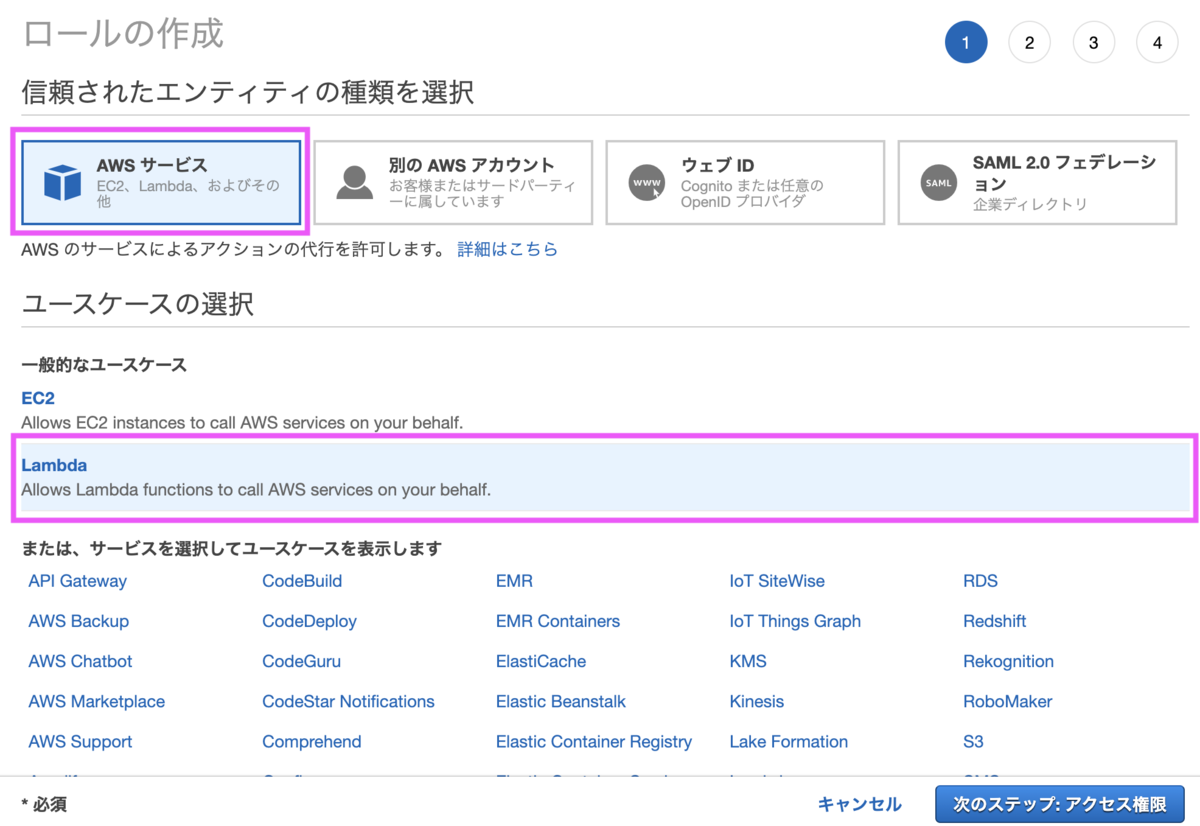Viewport: 1200px width, 826px height.
Task: Click the heading 一般的なユースケース
Action: (104, 365)
